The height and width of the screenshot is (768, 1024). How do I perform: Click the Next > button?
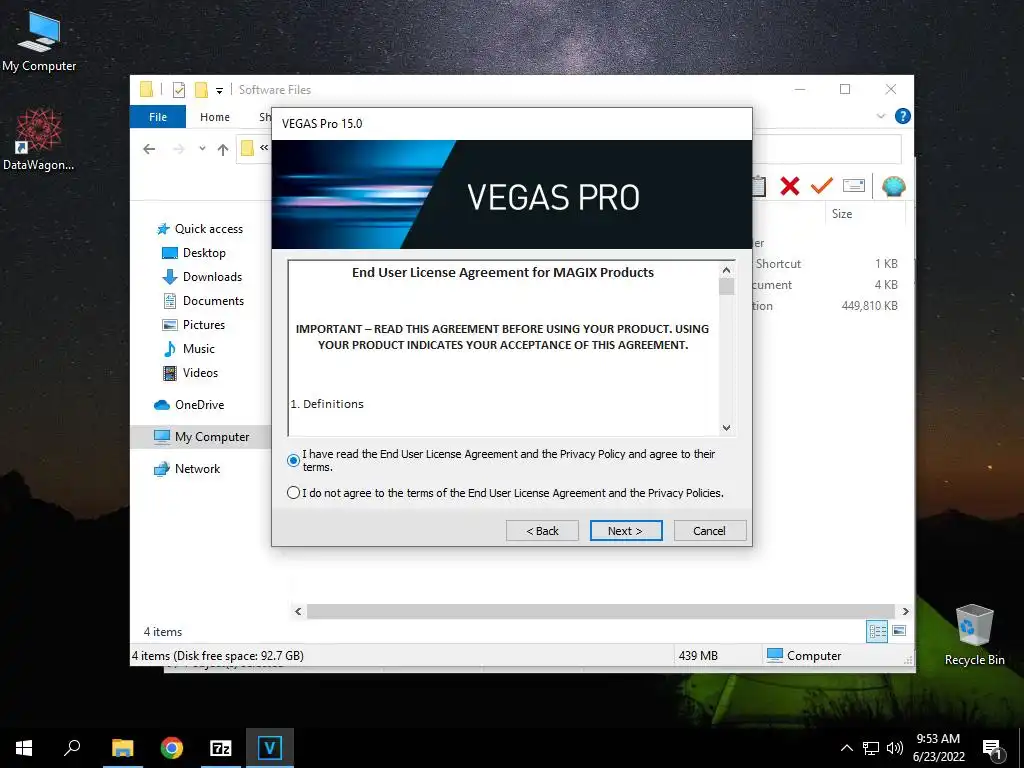point(626,530)
